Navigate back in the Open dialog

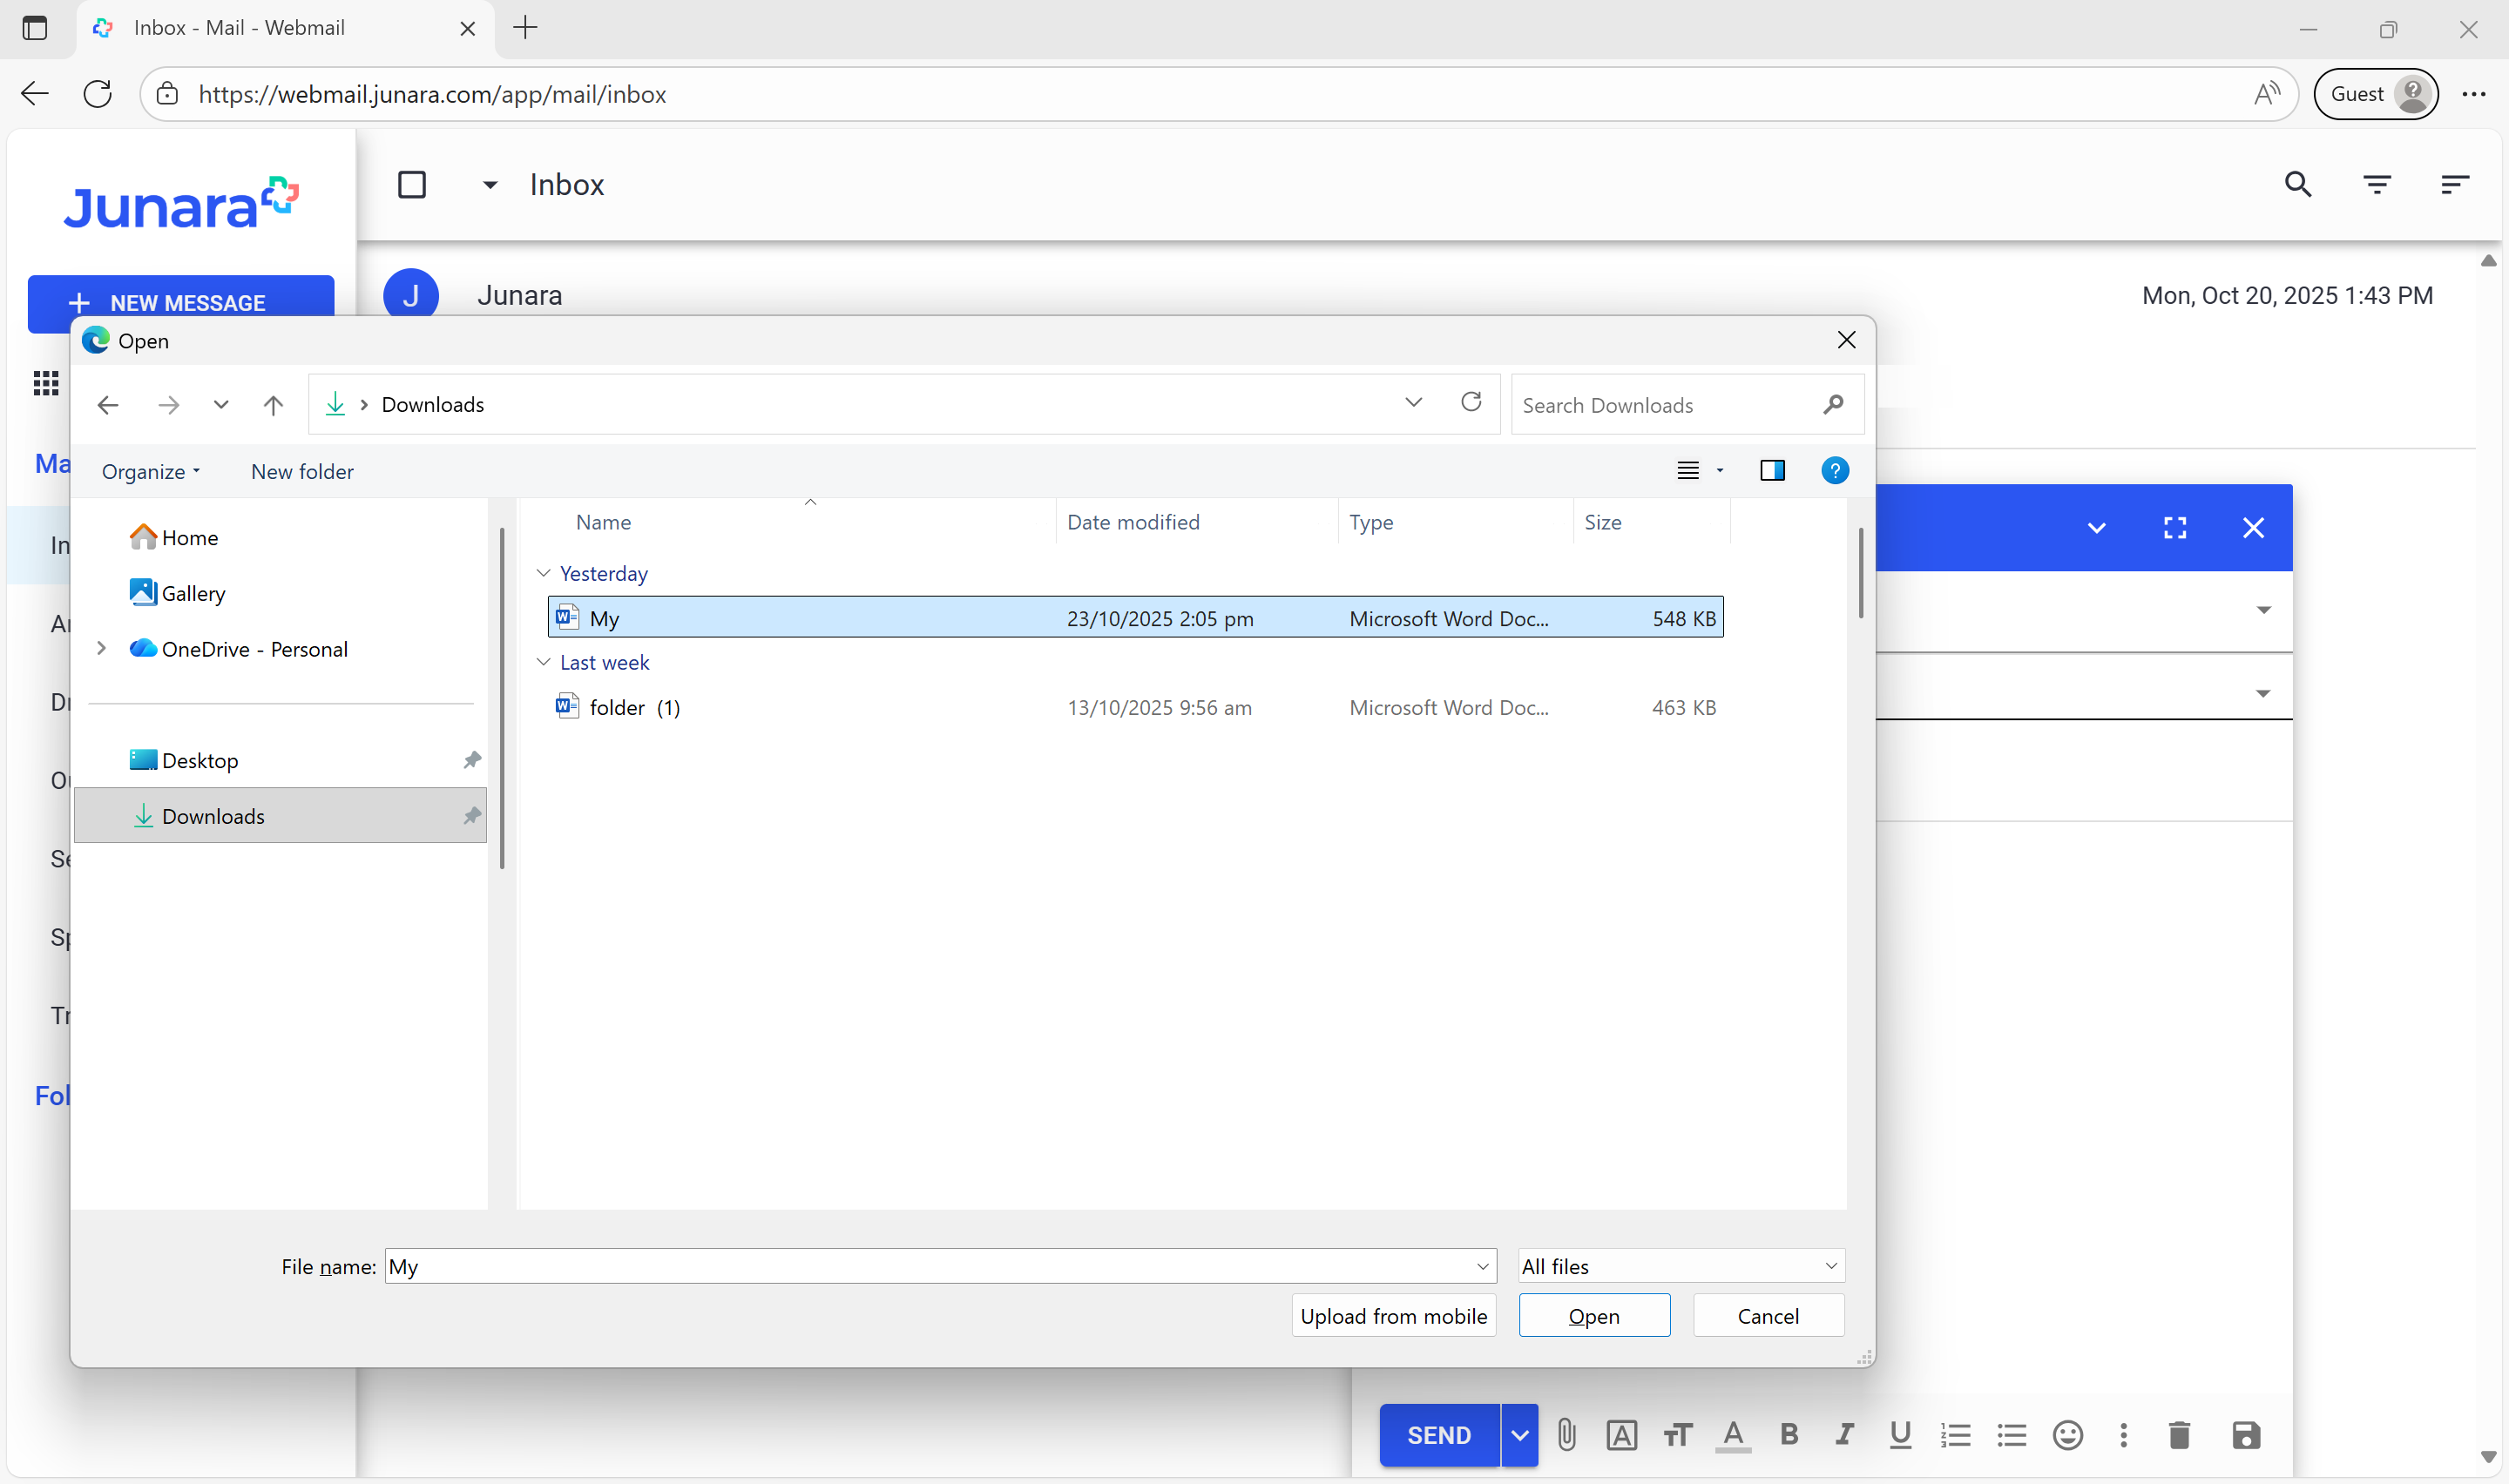click(108, 404)
